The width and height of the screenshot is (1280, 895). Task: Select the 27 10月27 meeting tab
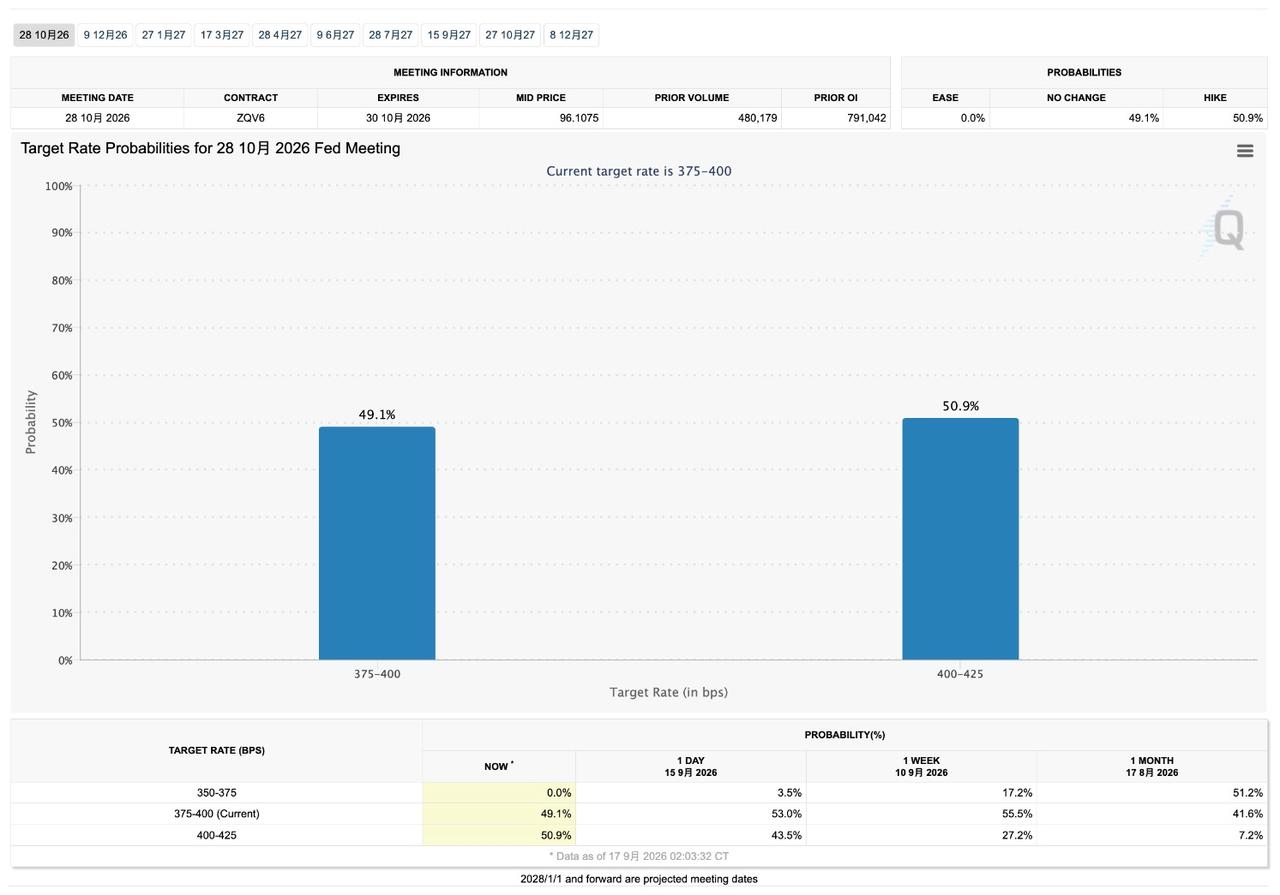coord(510,35)
